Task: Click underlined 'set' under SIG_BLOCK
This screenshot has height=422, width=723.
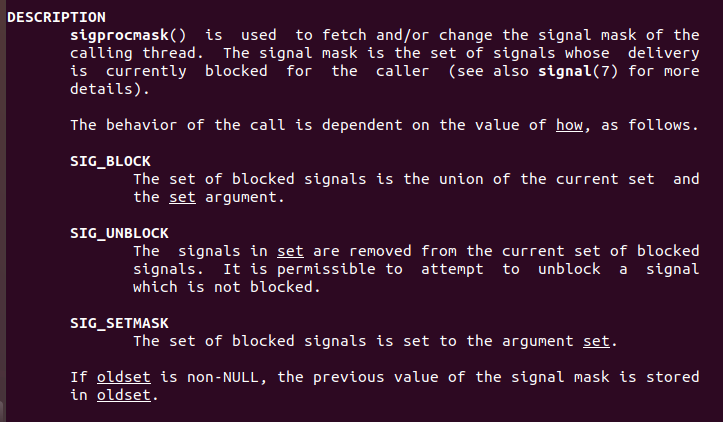Action: (x=180, y=197)
